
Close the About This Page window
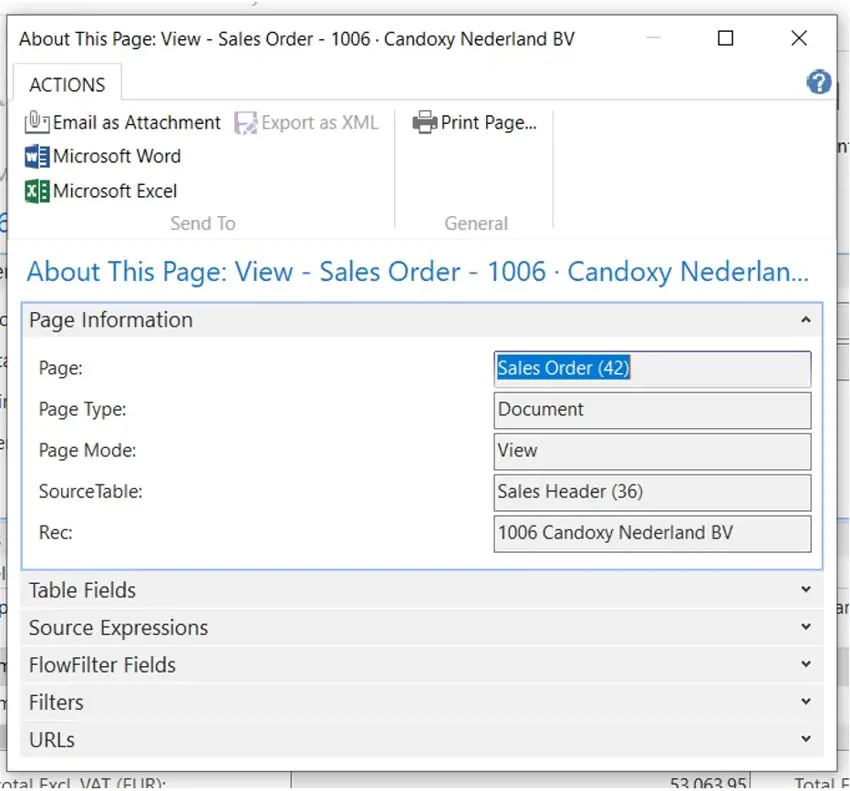pos(799,39)
